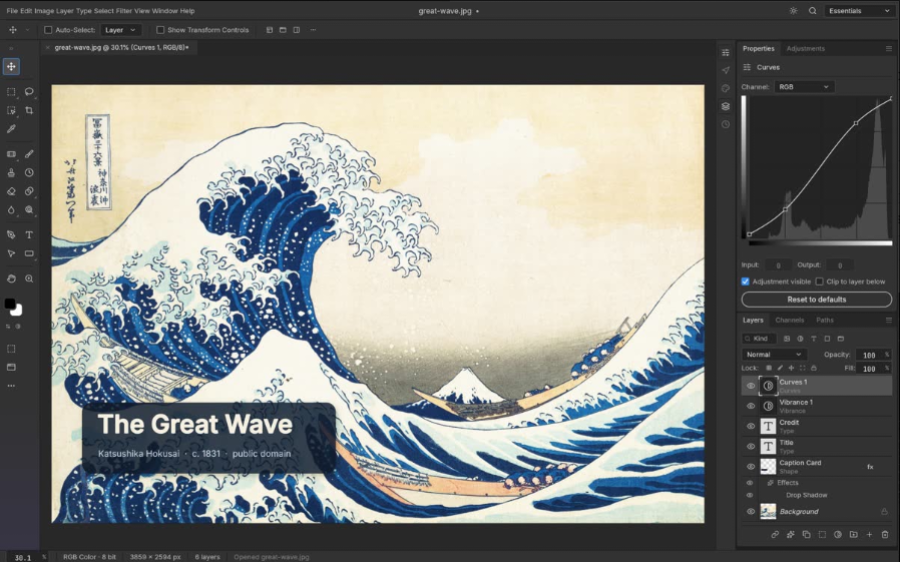Image resolution: width=900 pixels, height=562 pixels.
Task: Select the Eraser tool
Action: point(11,191)
